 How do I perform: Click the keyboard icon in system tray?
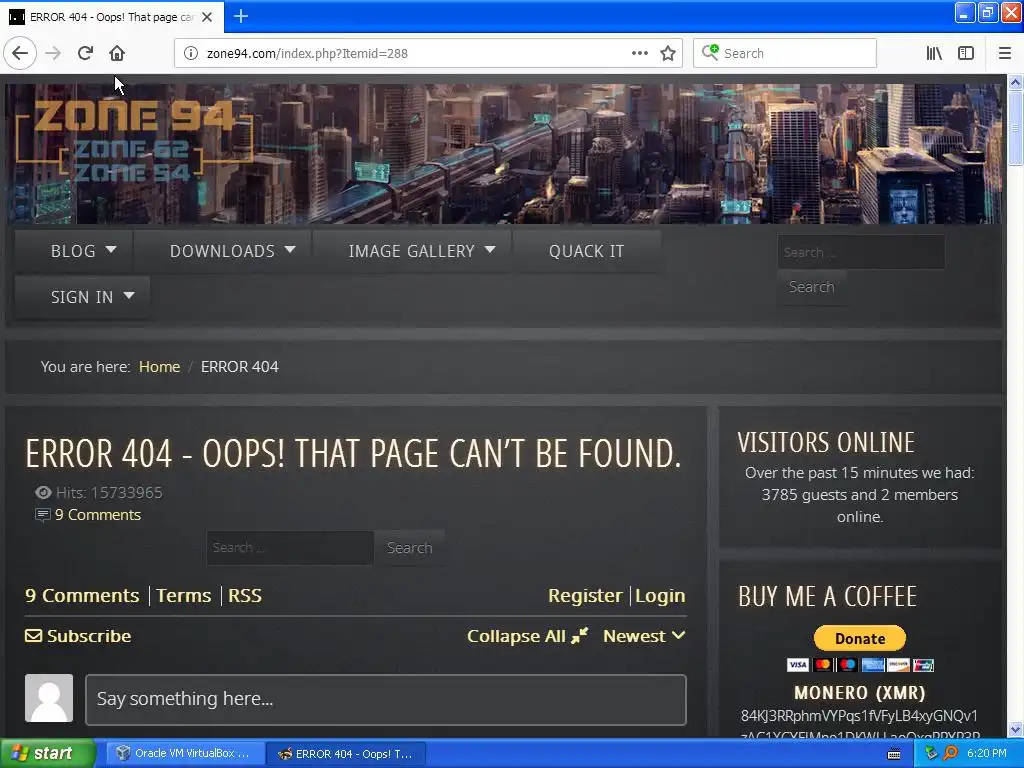tap(894, 754)
